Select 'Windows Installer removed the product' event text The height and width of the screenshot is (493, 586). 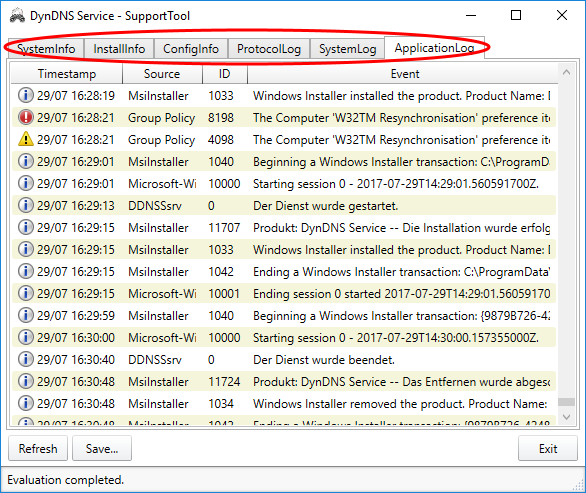click(400, 404)
